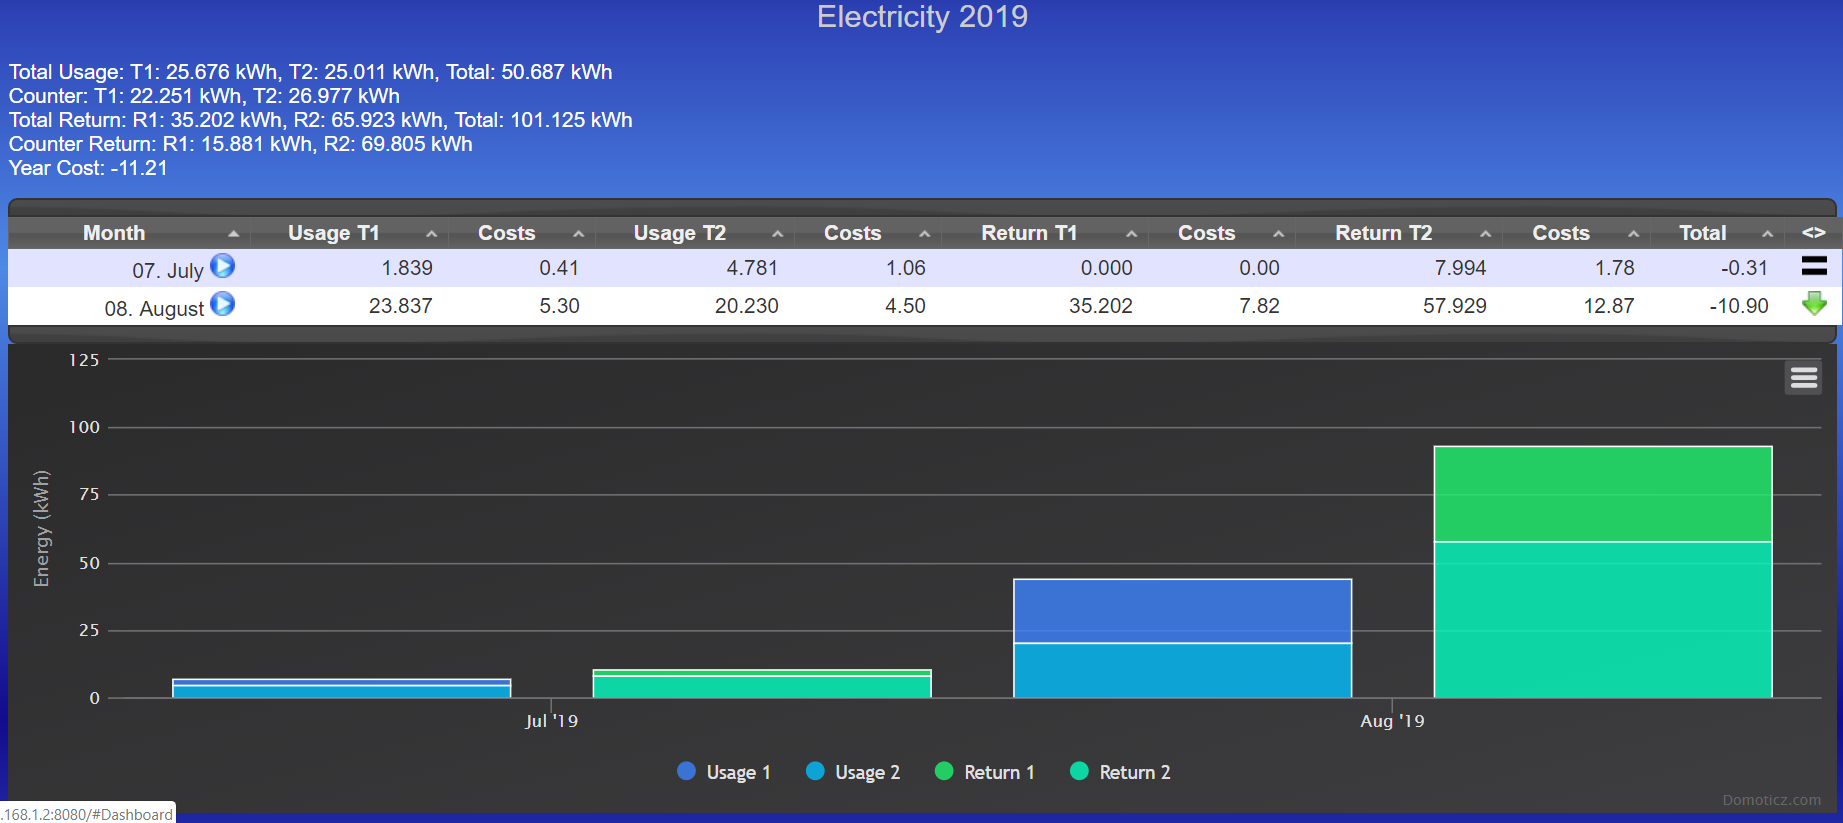Sort by the <> trend column header
Viewport: 1843px width, 823px height.
1813,233
